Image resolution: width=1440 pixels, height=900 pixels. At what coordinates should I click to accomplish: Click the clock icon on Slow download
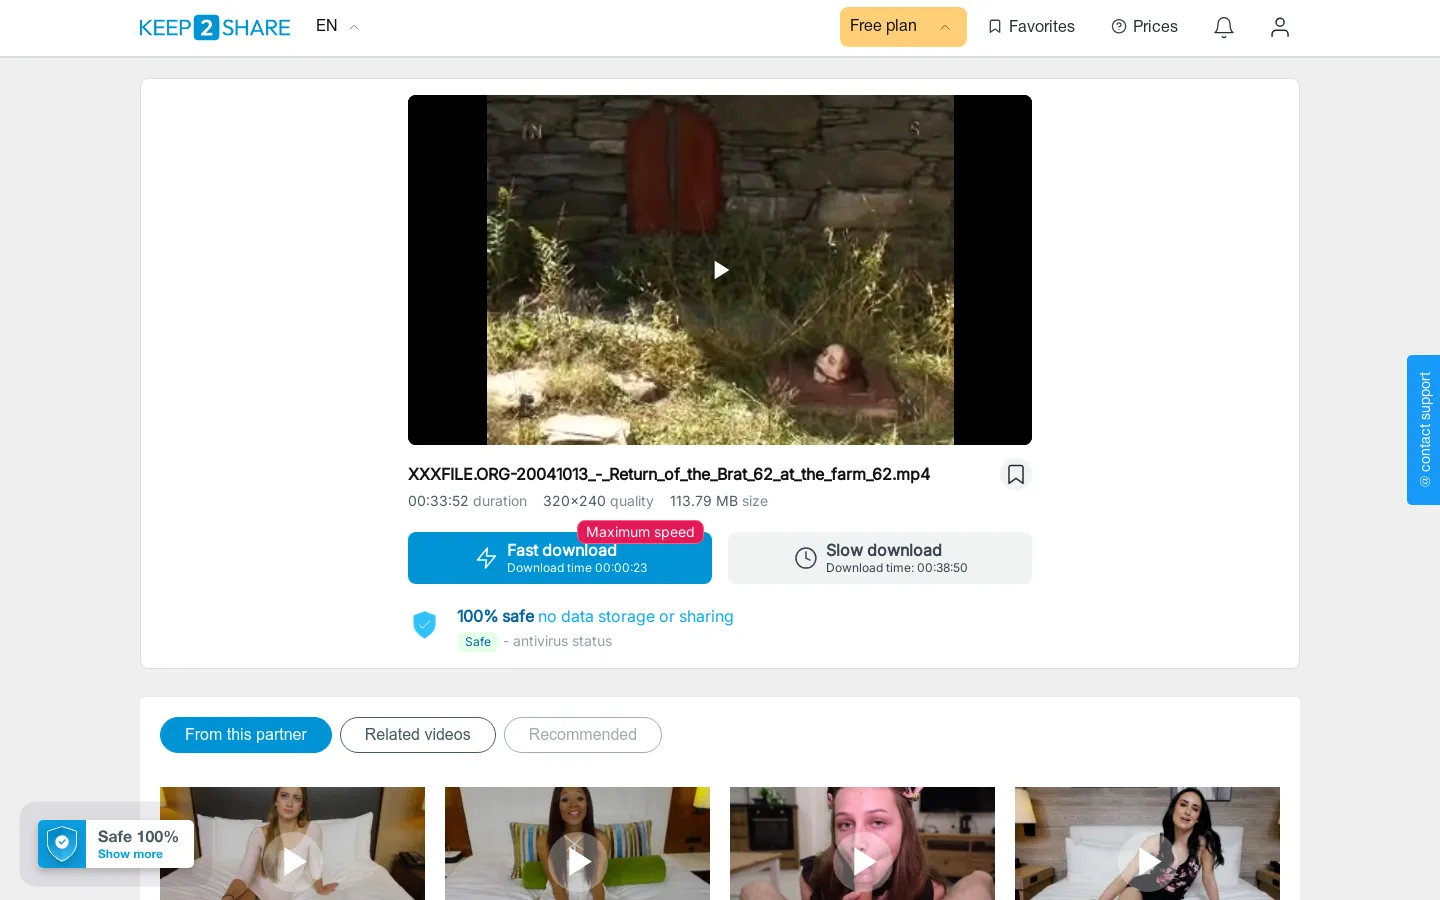pyautogui.click(x=806, y=558)
